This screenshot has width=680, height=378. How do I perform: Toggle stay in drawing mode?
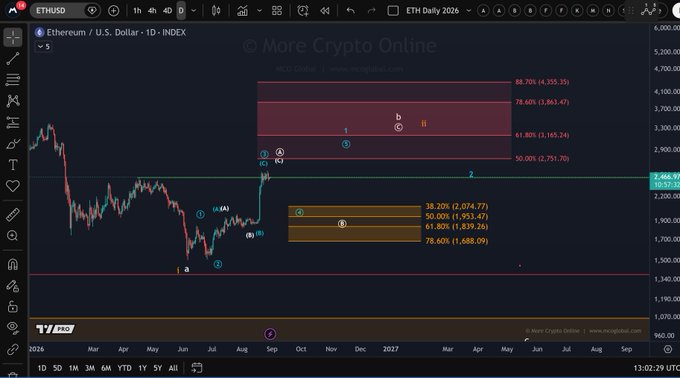point(13,286)
